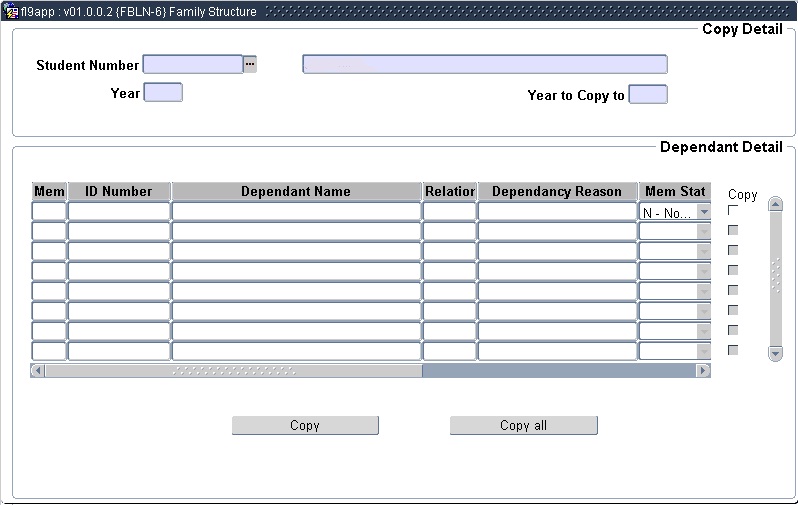Click the horizontal scrollbar right arrow
Screen dimensions: 798x505
tap(703, 371)
